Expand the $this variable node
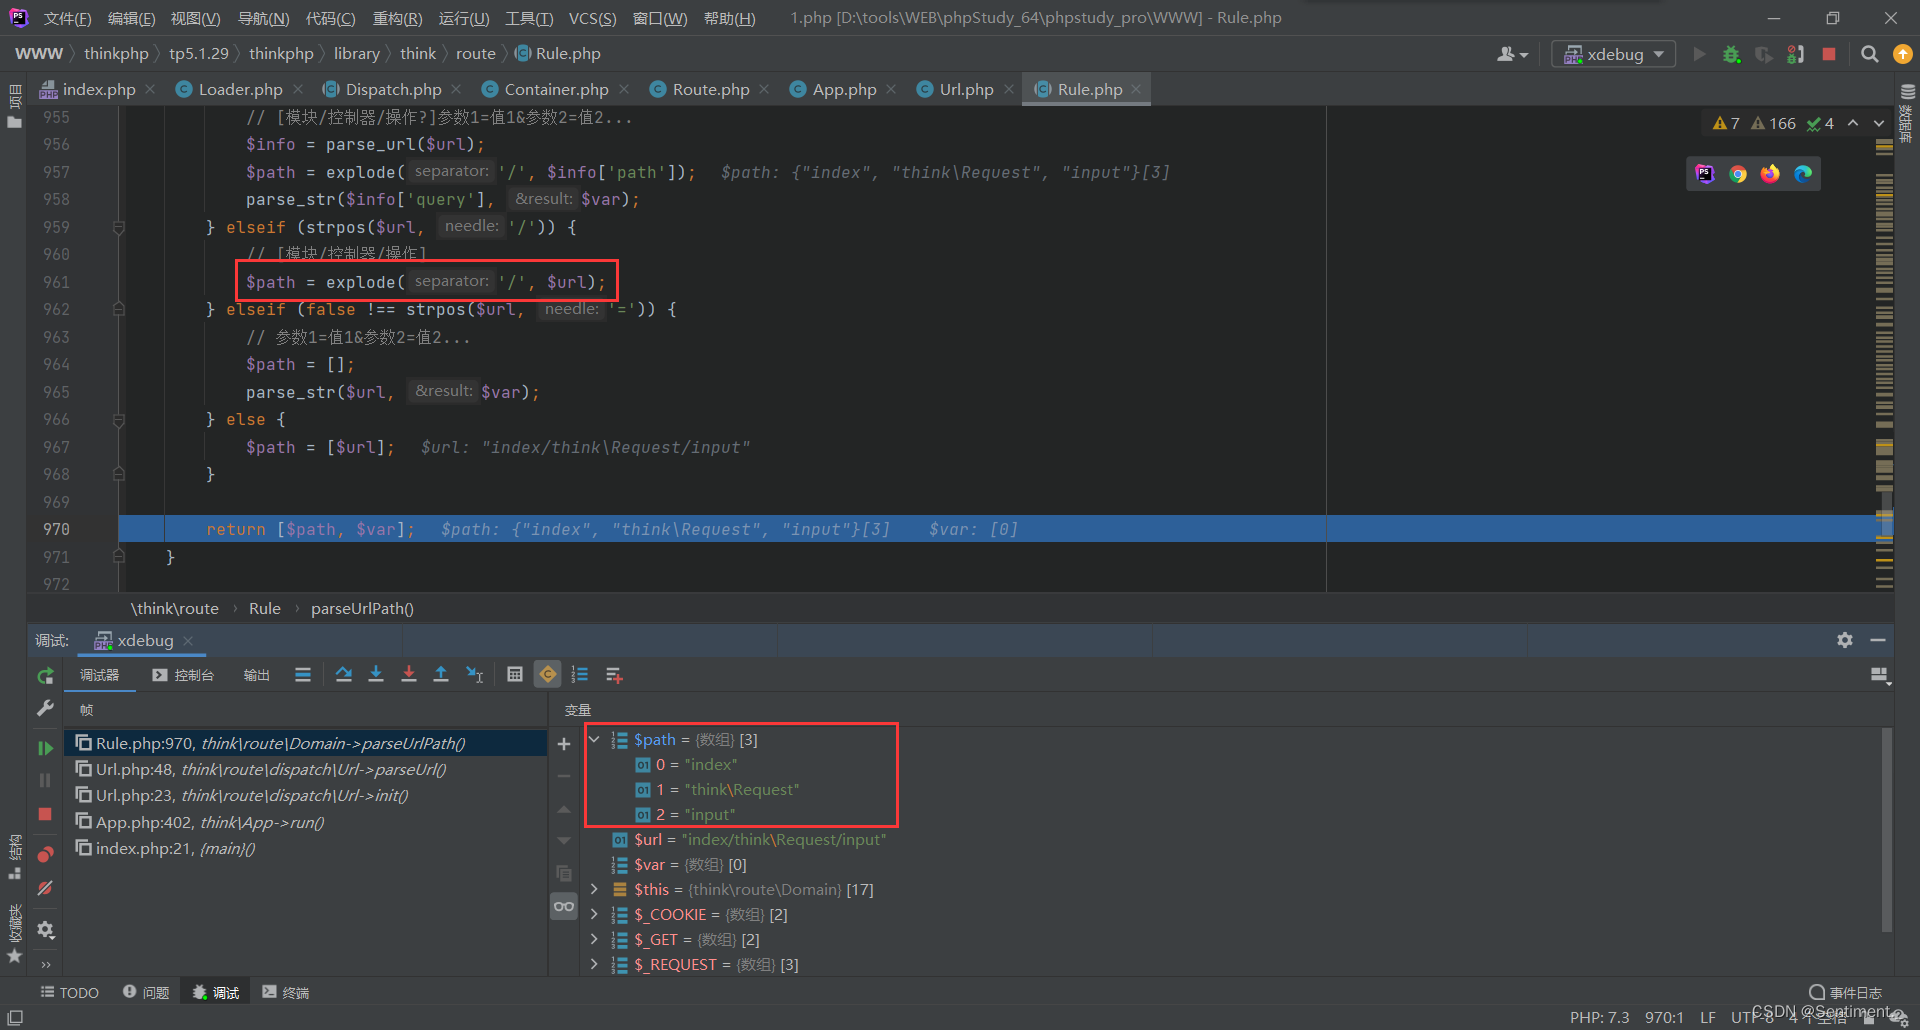1920x1030 pixels. [595, 889]
